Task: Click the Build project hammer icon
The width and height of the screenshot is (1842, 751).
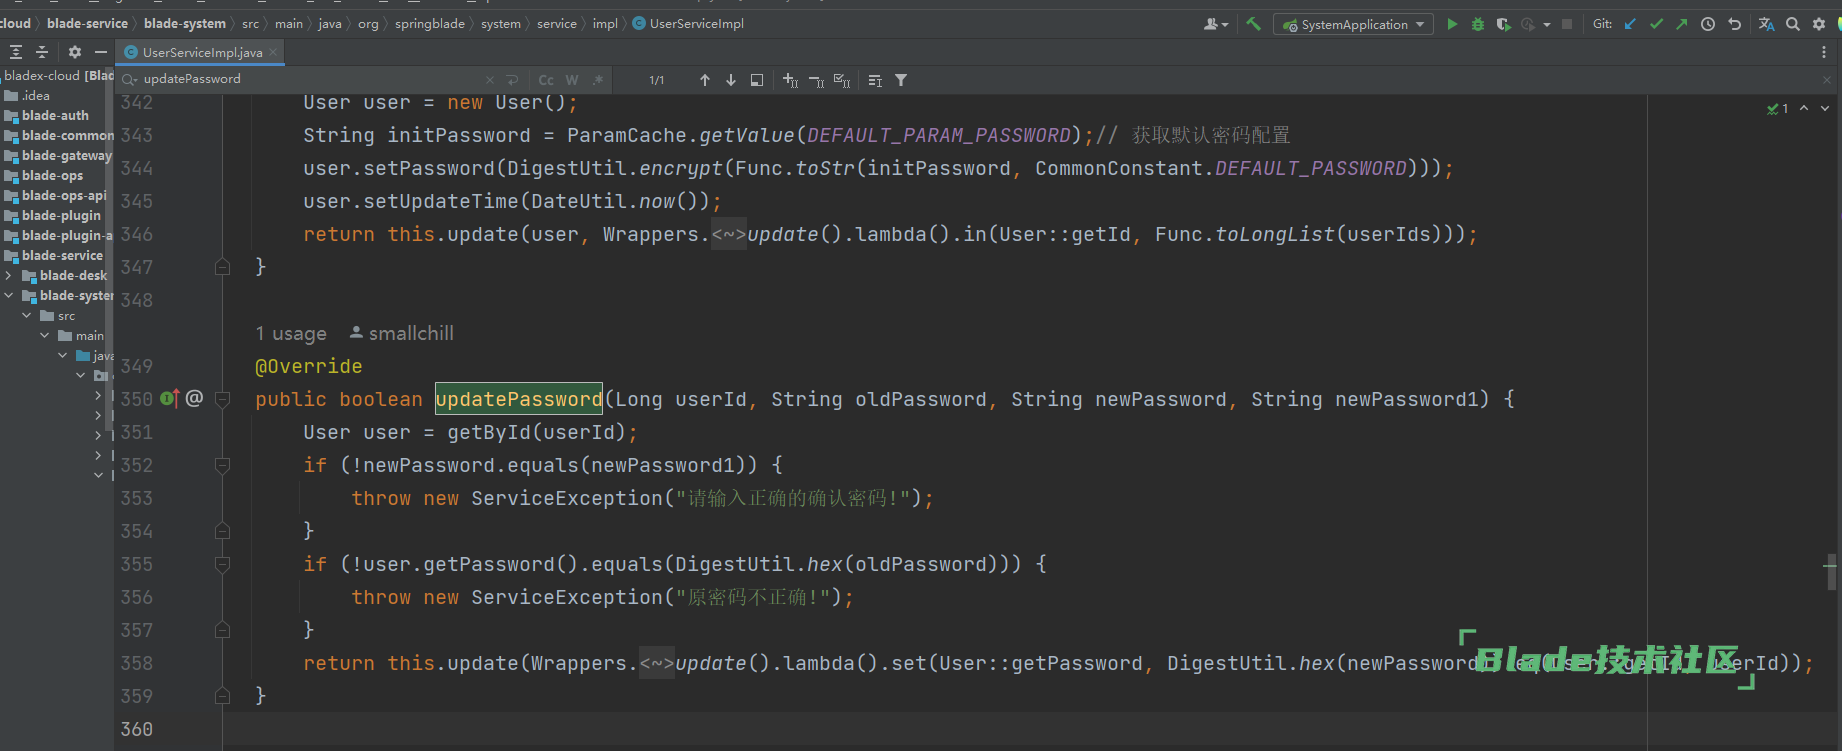Action: tap(1253, 24)
